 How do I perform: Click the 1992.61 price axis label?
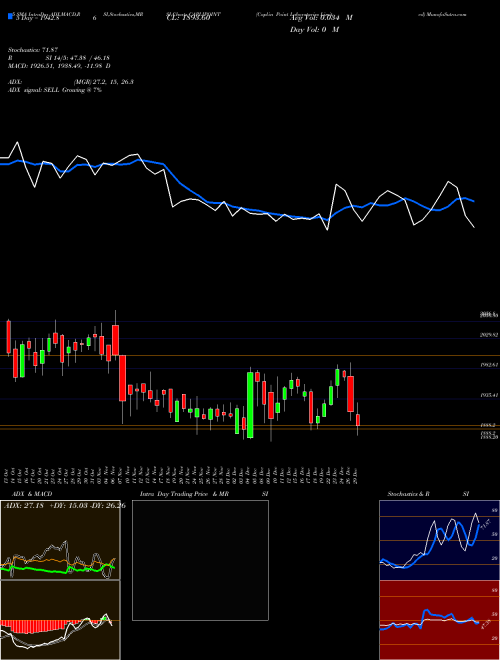click(489, 365)
